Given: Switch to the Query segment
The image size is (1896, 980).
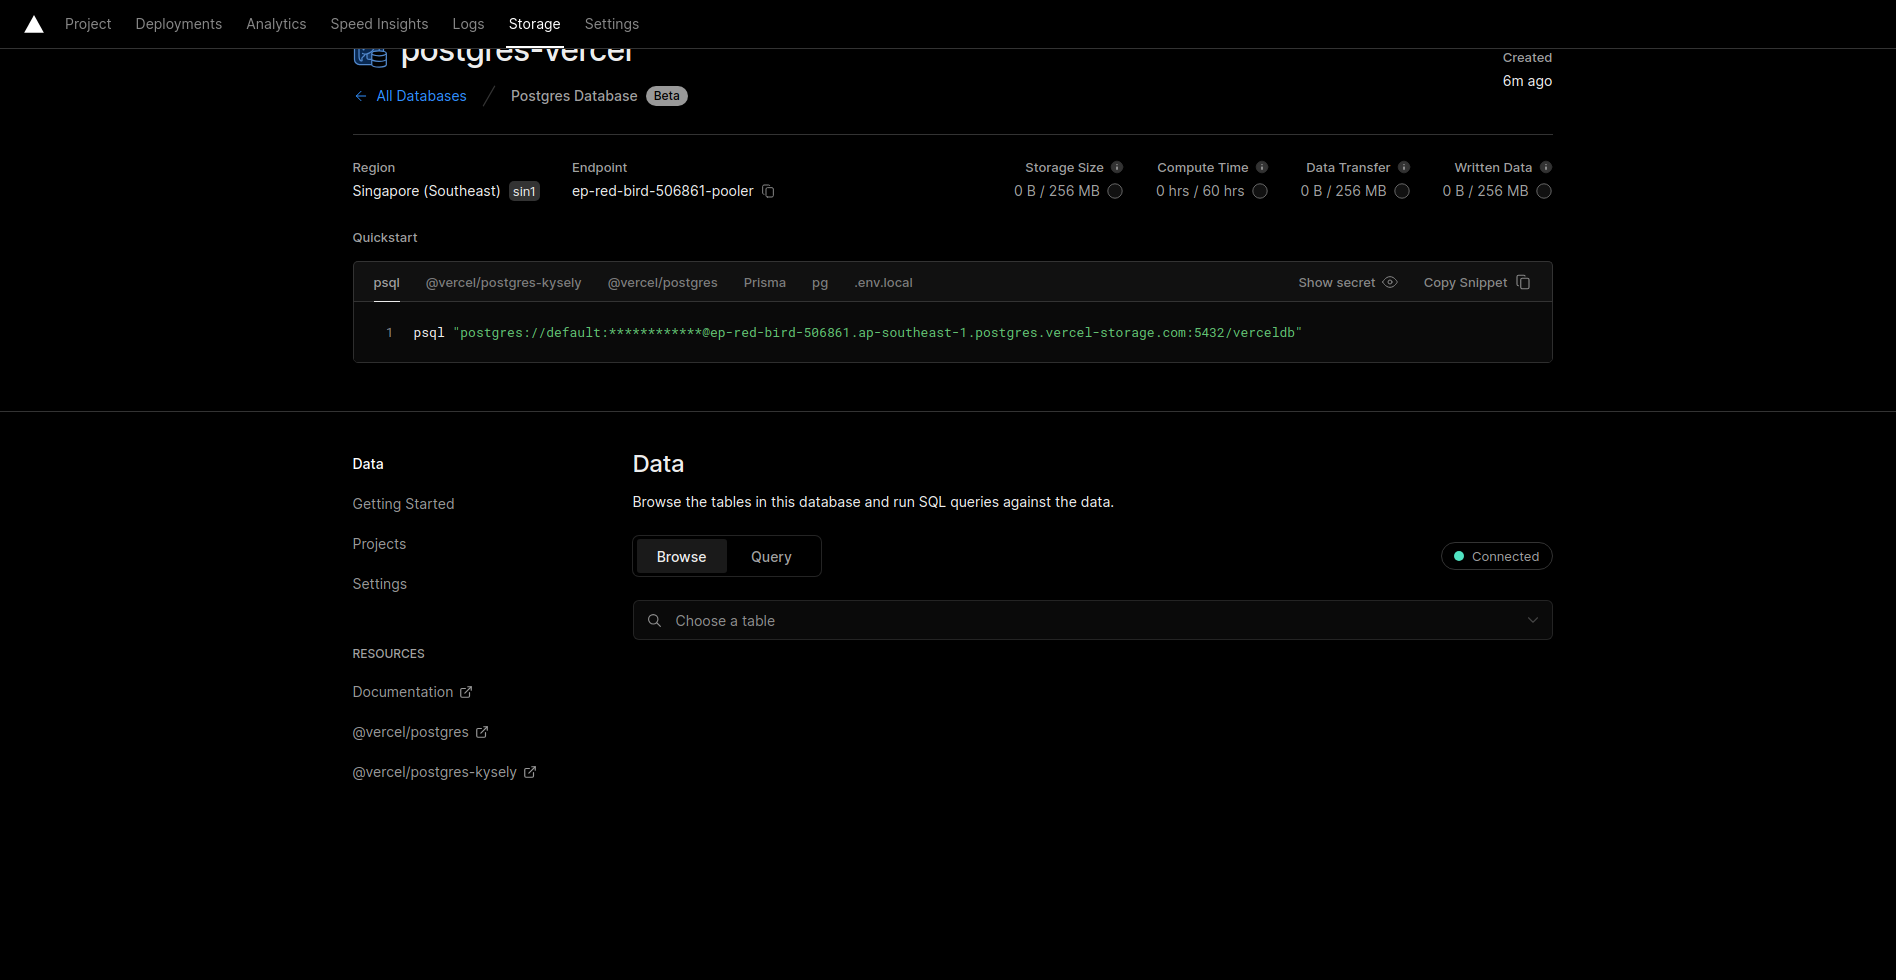Looking at the screenshot, I should [x=771, y=557].
